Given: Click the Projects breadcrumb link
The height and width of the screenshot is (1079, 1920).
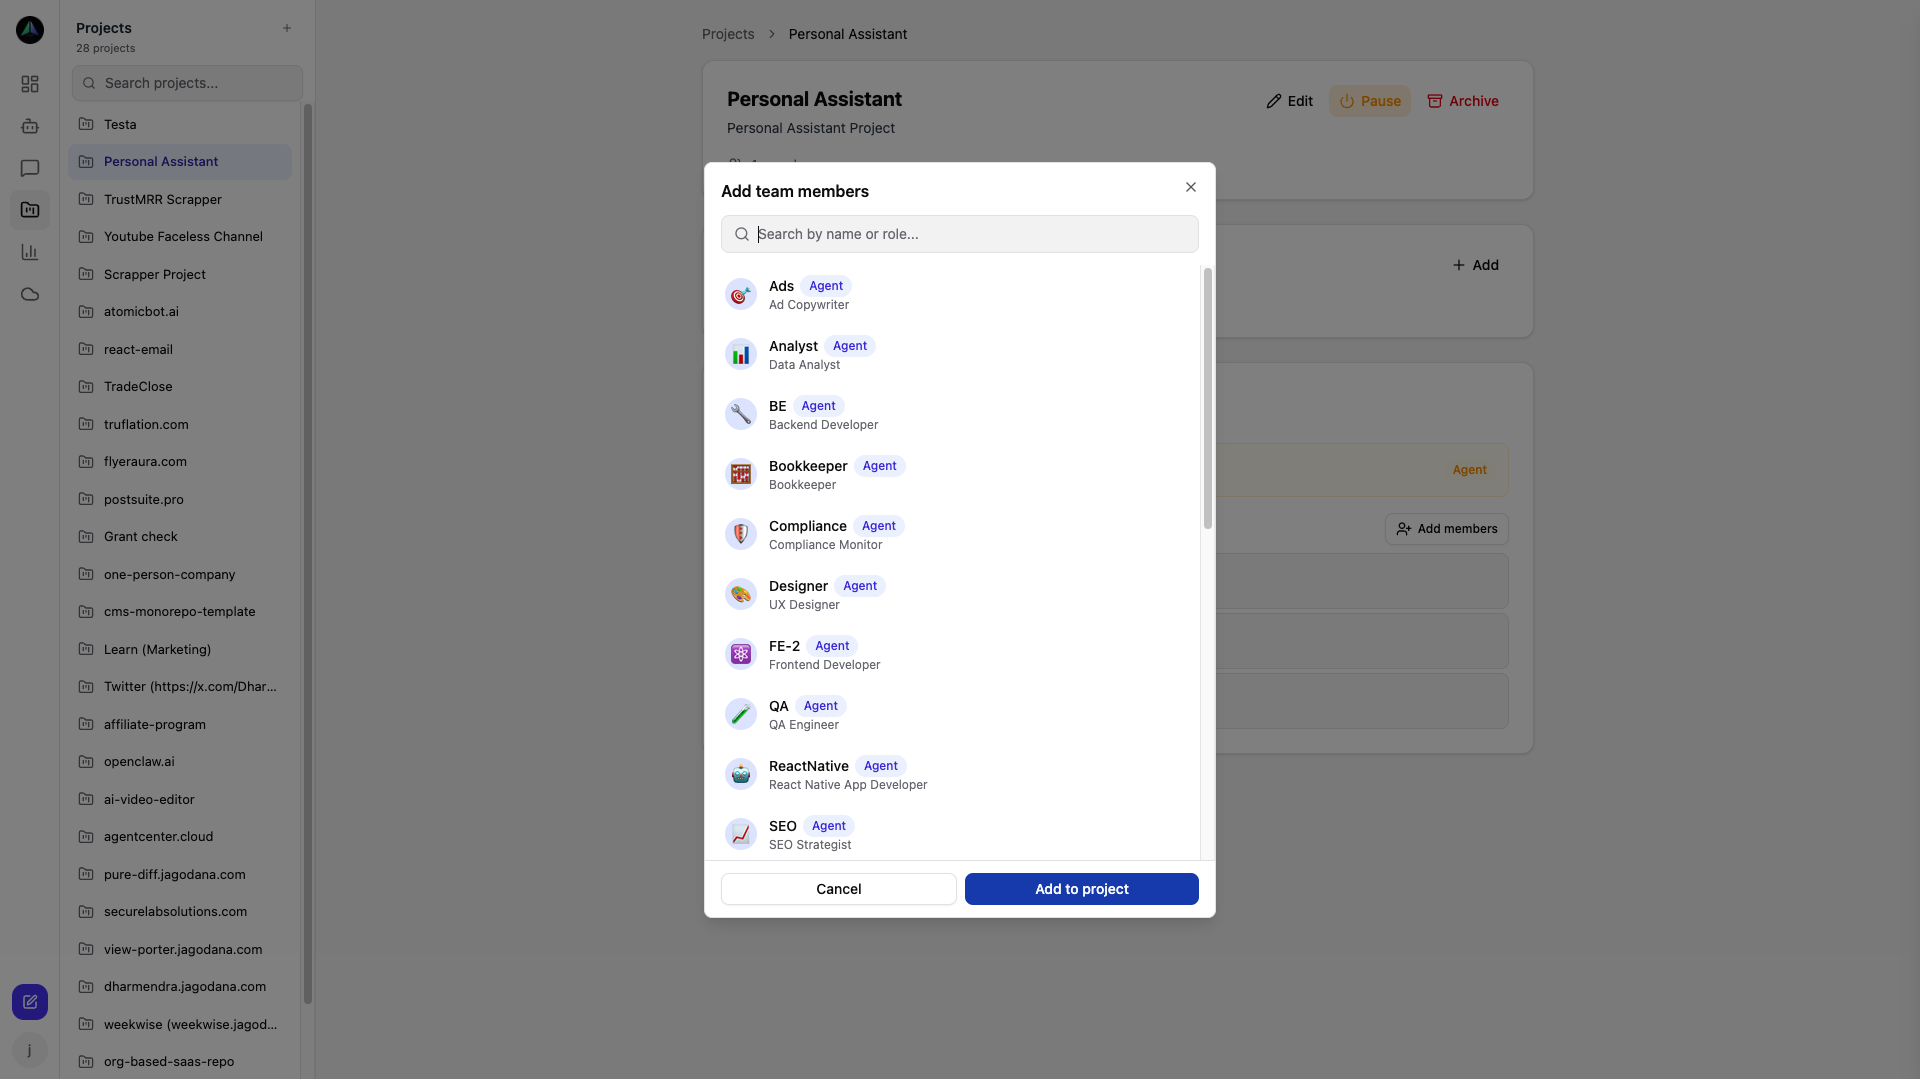Looking at the screenshot, I should coord(727,34).
